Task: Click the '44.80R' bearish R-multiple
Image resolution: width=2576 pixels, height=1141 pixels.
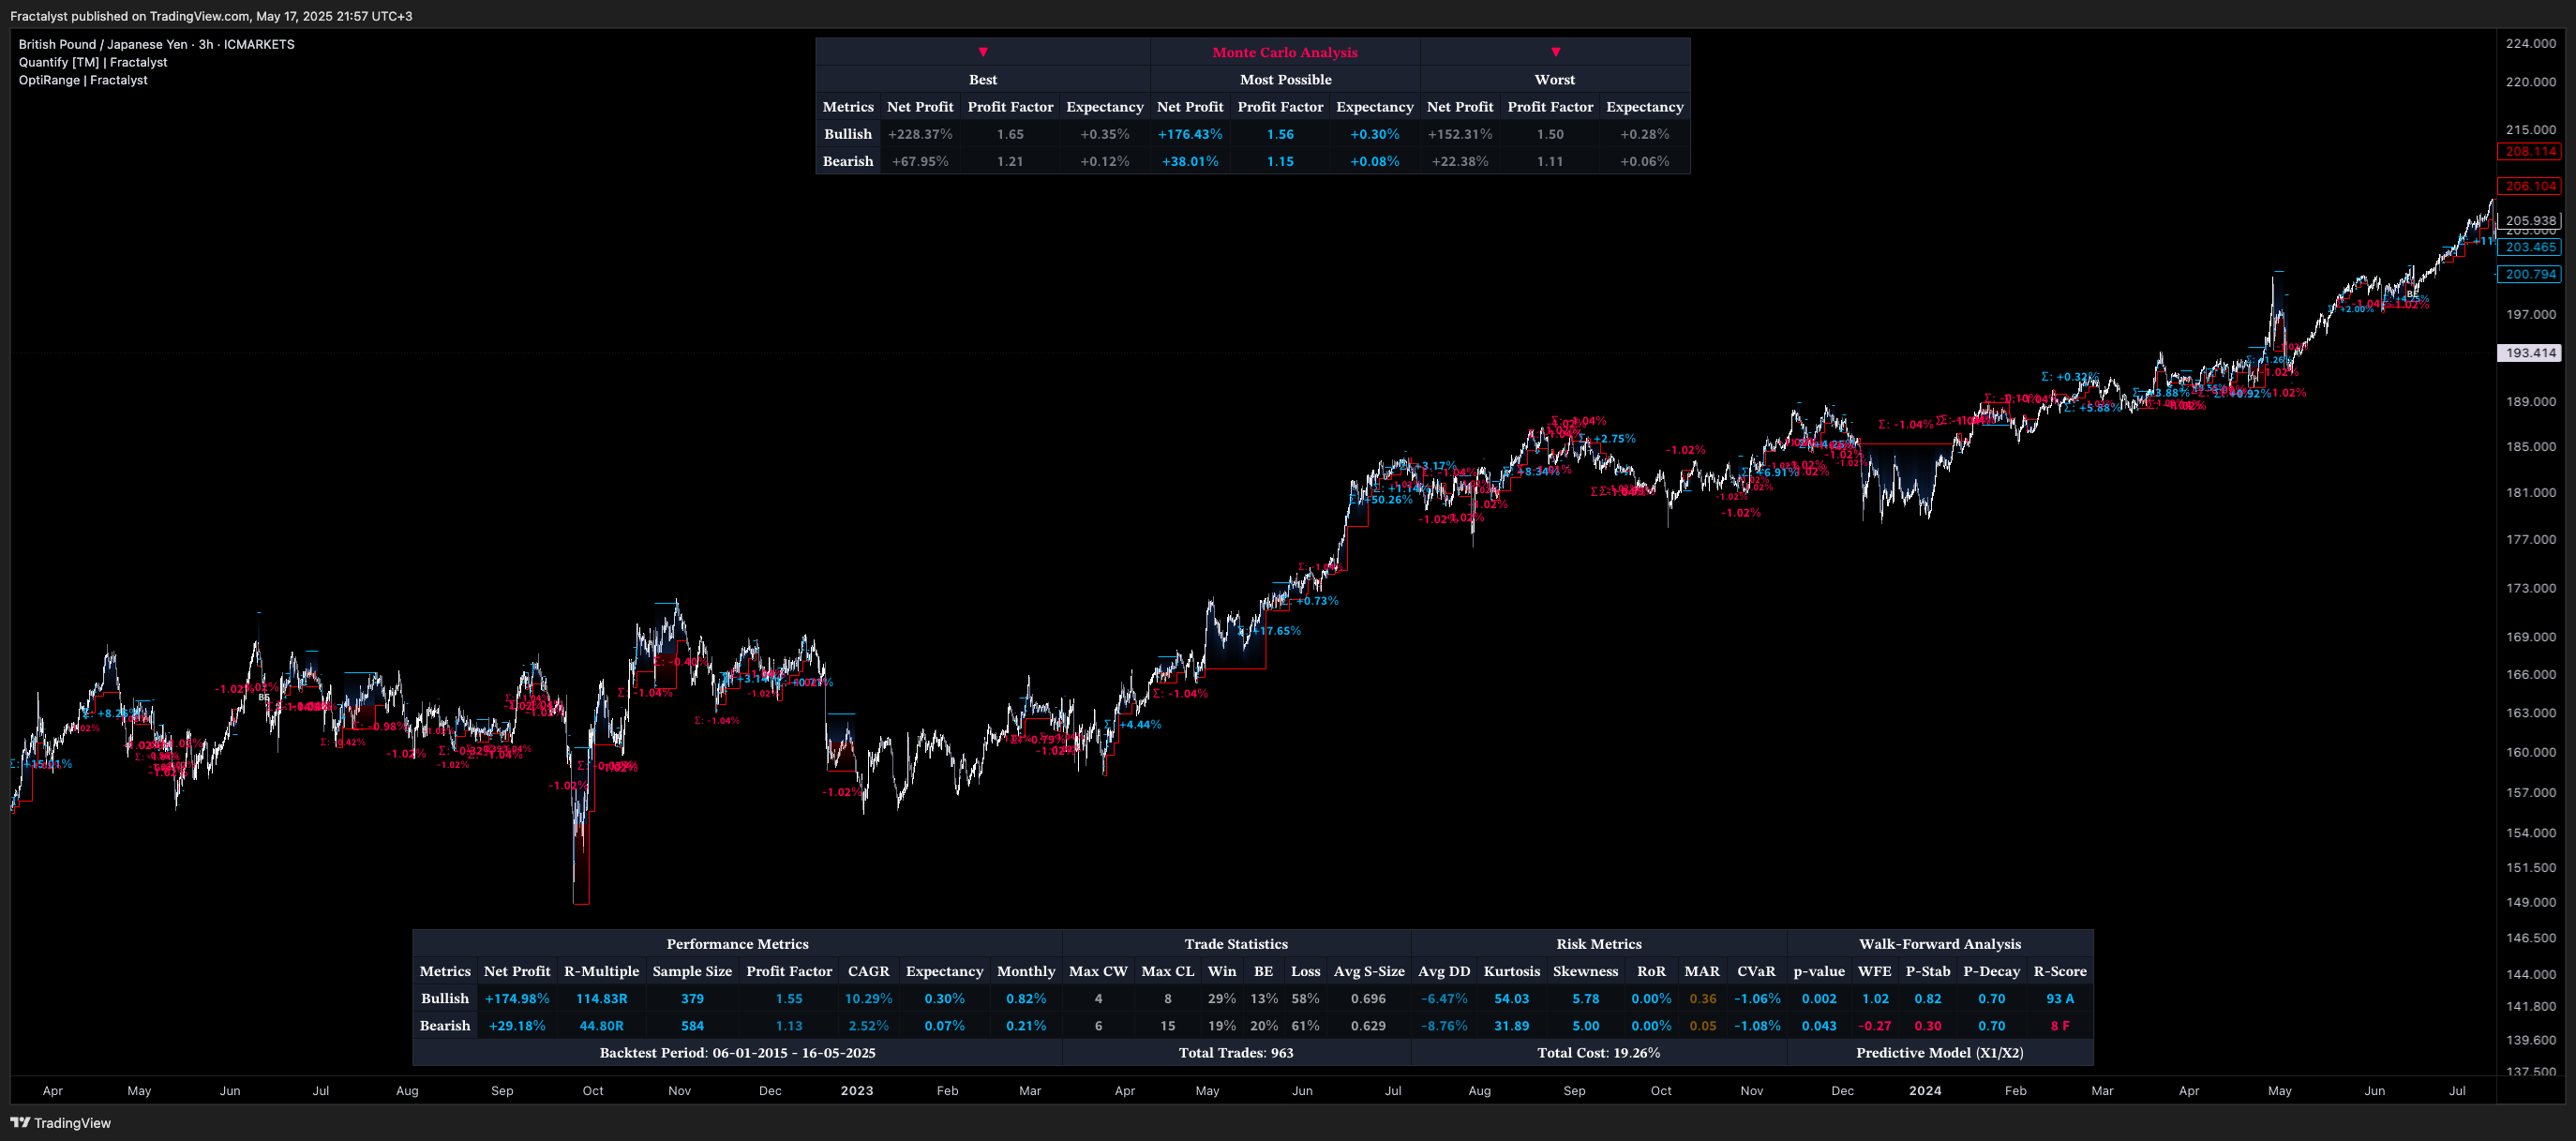Action: (602, 1026)
